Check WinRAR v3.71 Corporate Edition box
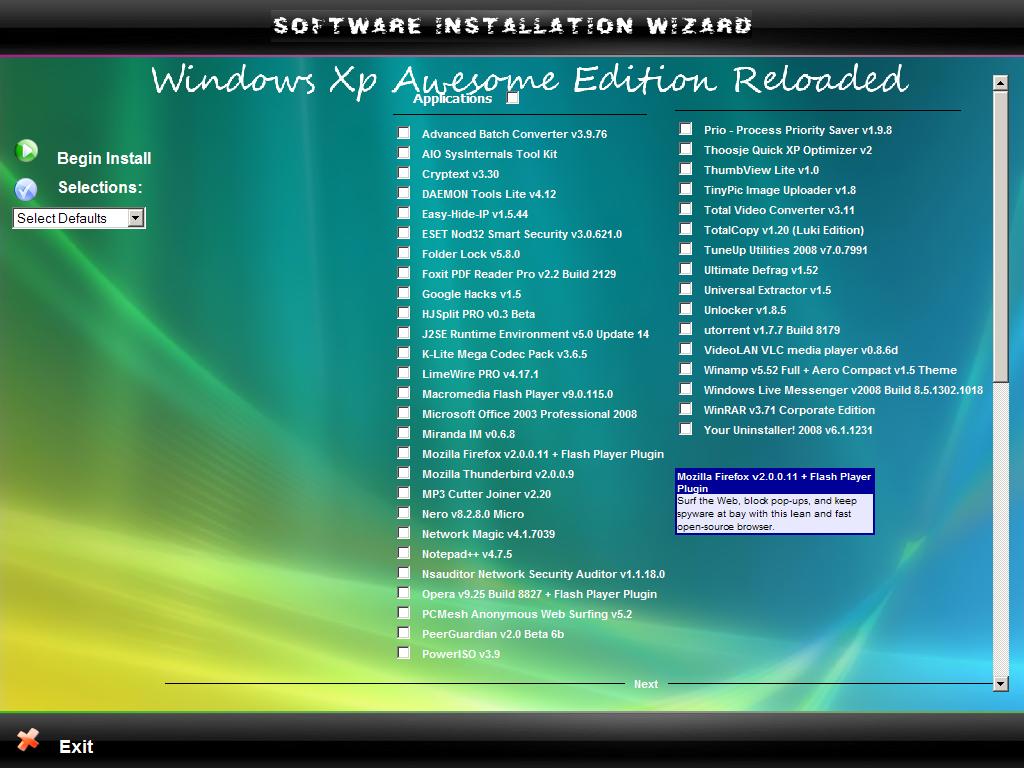Viewport: 1024px width, 768px height. click(x=686, y=409)
